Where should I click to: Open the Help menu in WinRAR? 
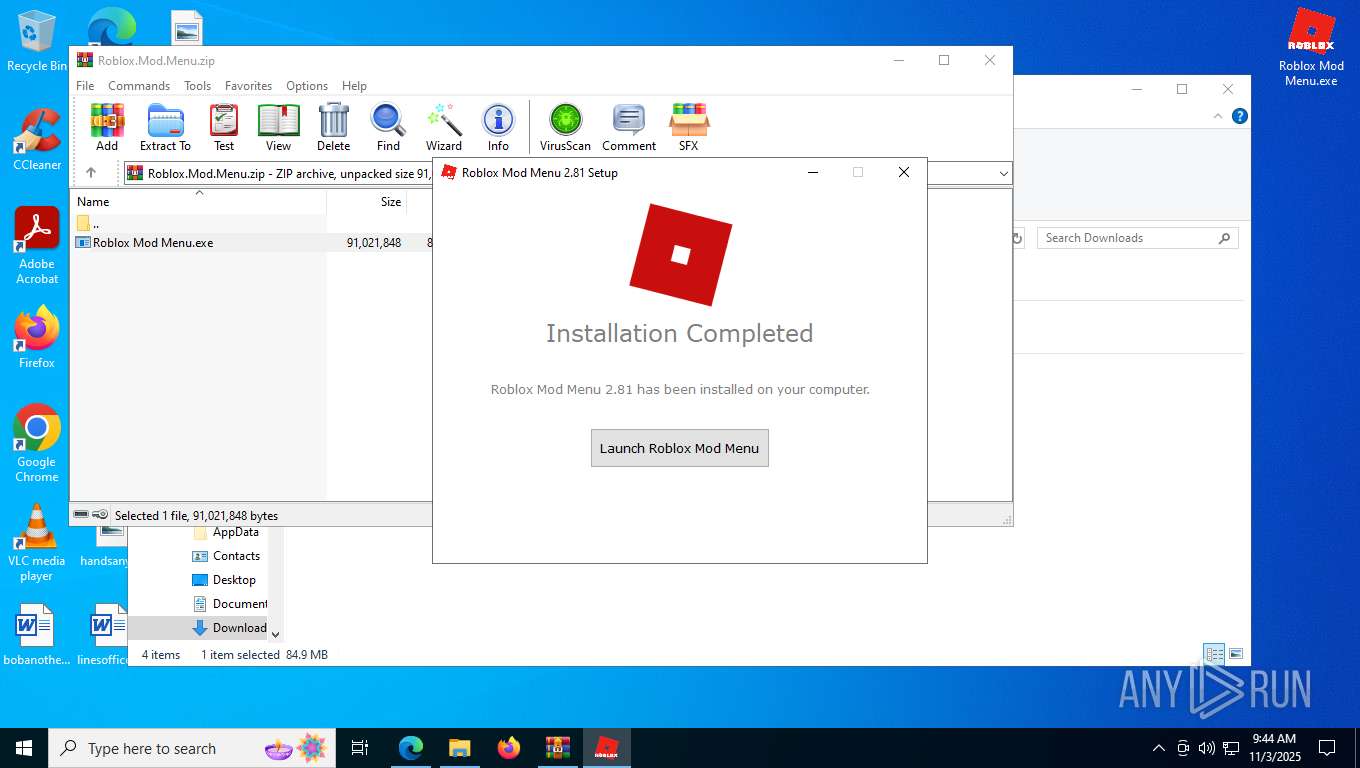click(x=354, y=86)
